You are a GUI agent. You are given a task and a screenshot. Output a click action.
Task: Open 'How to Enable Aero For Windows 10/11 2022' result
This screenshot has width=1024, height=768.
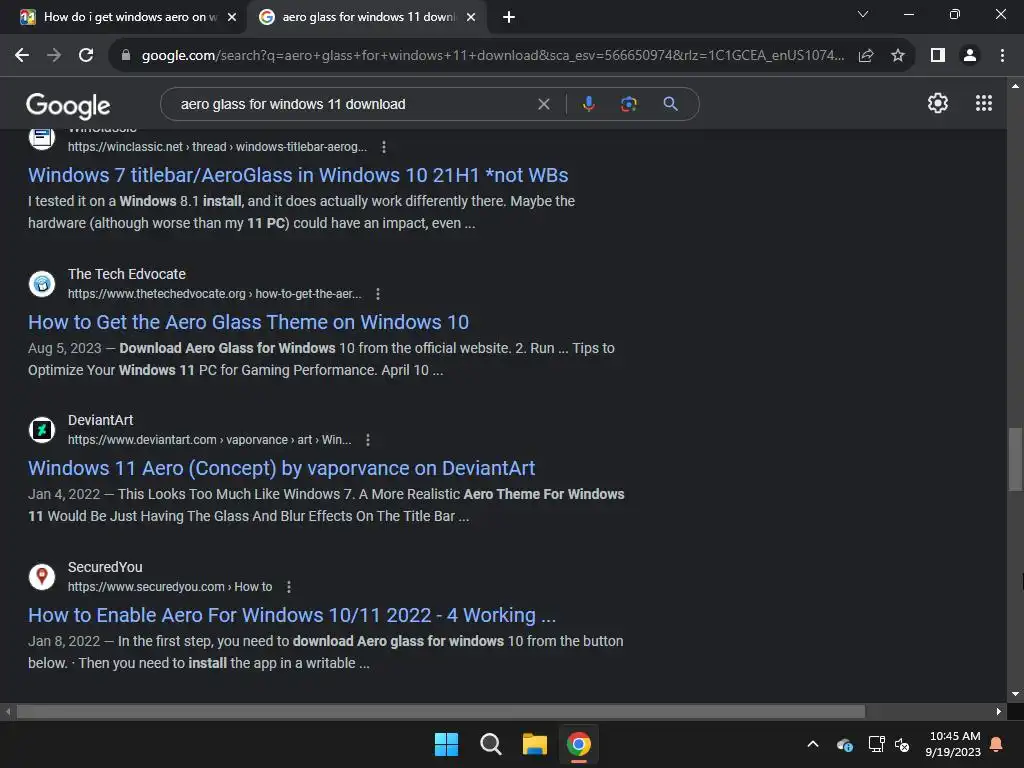coord(292,615)
